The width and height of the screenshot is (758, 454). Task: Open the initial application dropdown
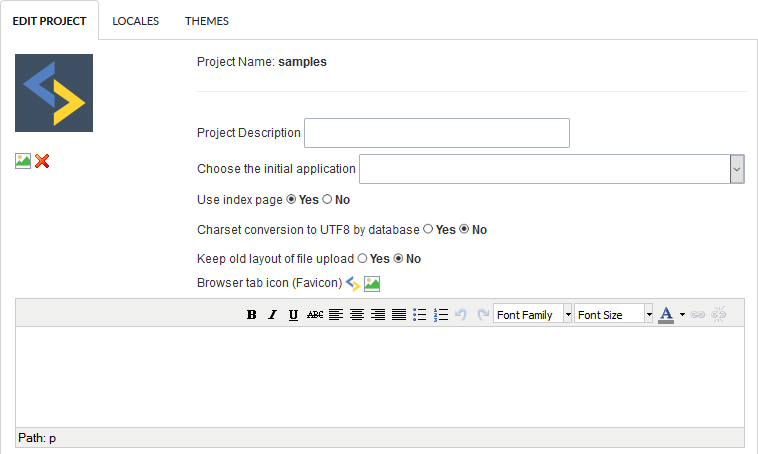pyautogui.click(x=737, y=170)
